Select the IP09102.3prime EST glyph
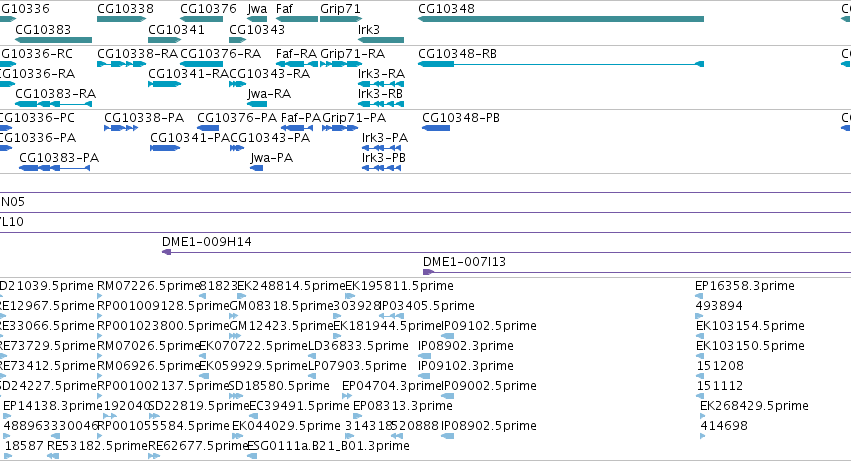The width and height of the screenshot is (851, 461). coord(424,376)
